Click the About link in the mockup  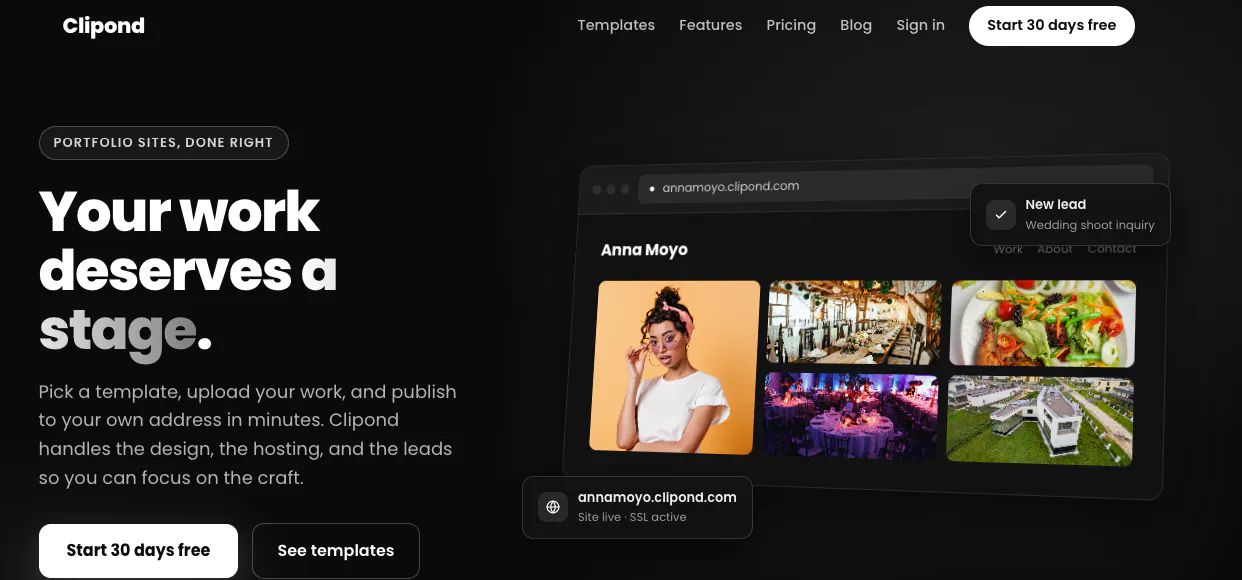pos(1055,249)
